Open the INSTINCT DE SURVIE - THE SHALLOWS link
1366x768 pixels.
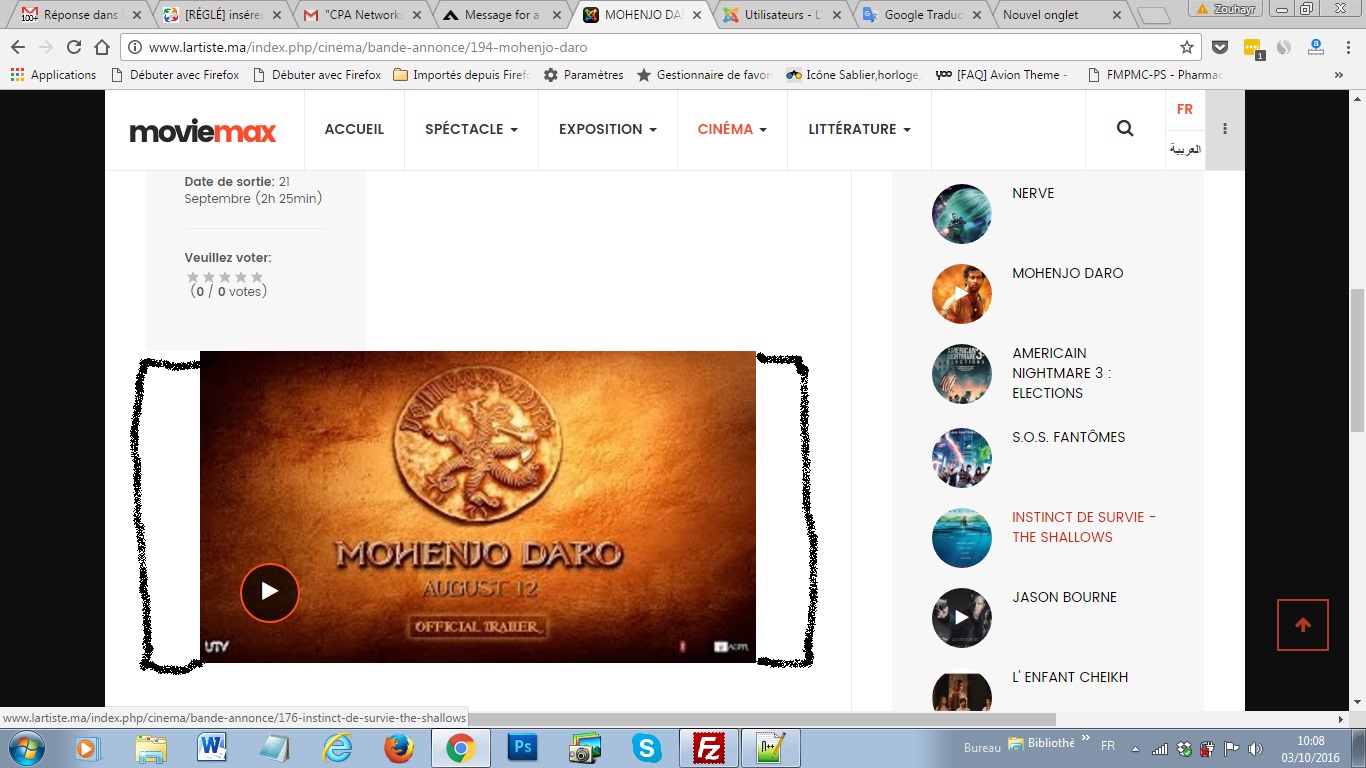pyautogui.click(x=1084, y=527)
